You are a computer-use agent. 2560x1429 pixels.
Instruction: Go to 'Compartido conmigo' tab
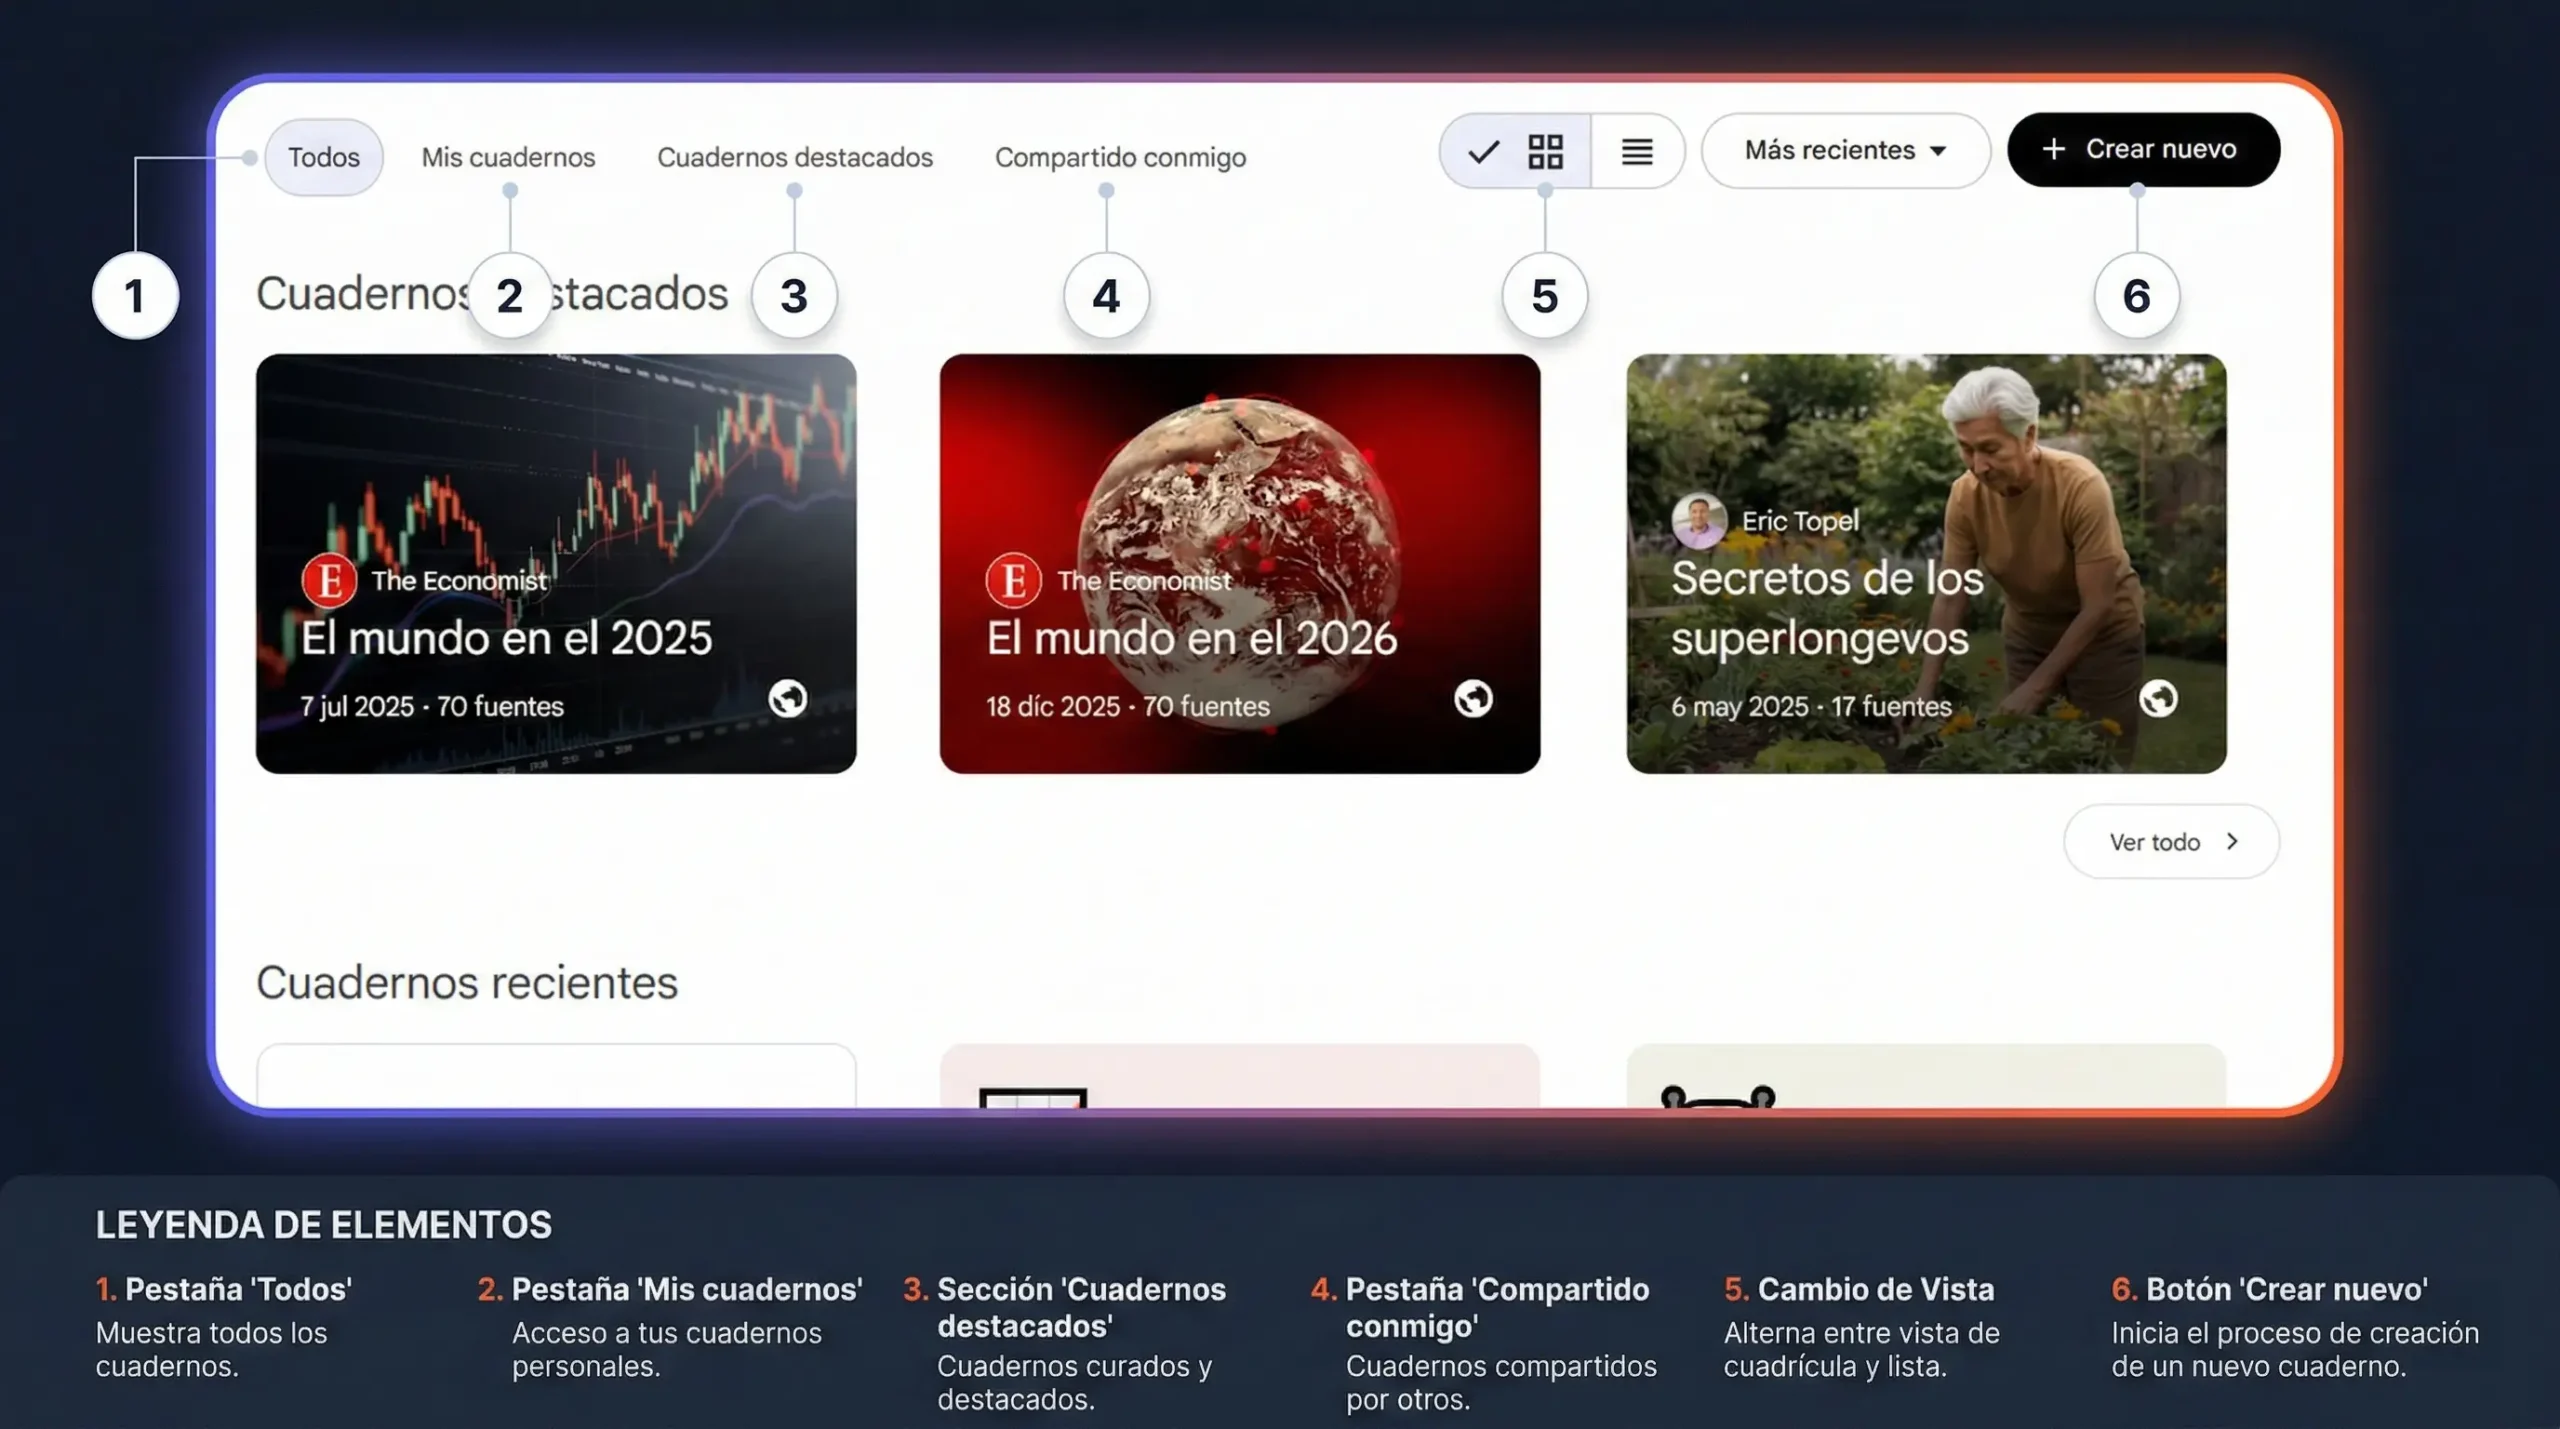point(1120,157)
